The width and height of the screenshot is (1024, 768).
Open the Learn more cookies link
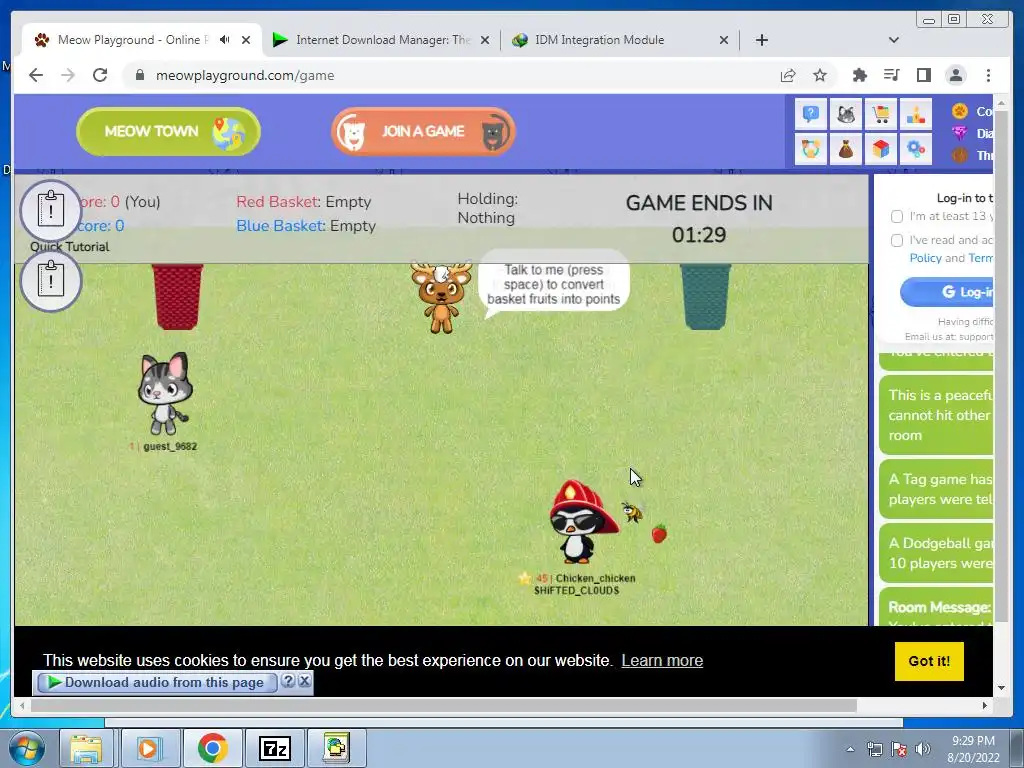662,660
